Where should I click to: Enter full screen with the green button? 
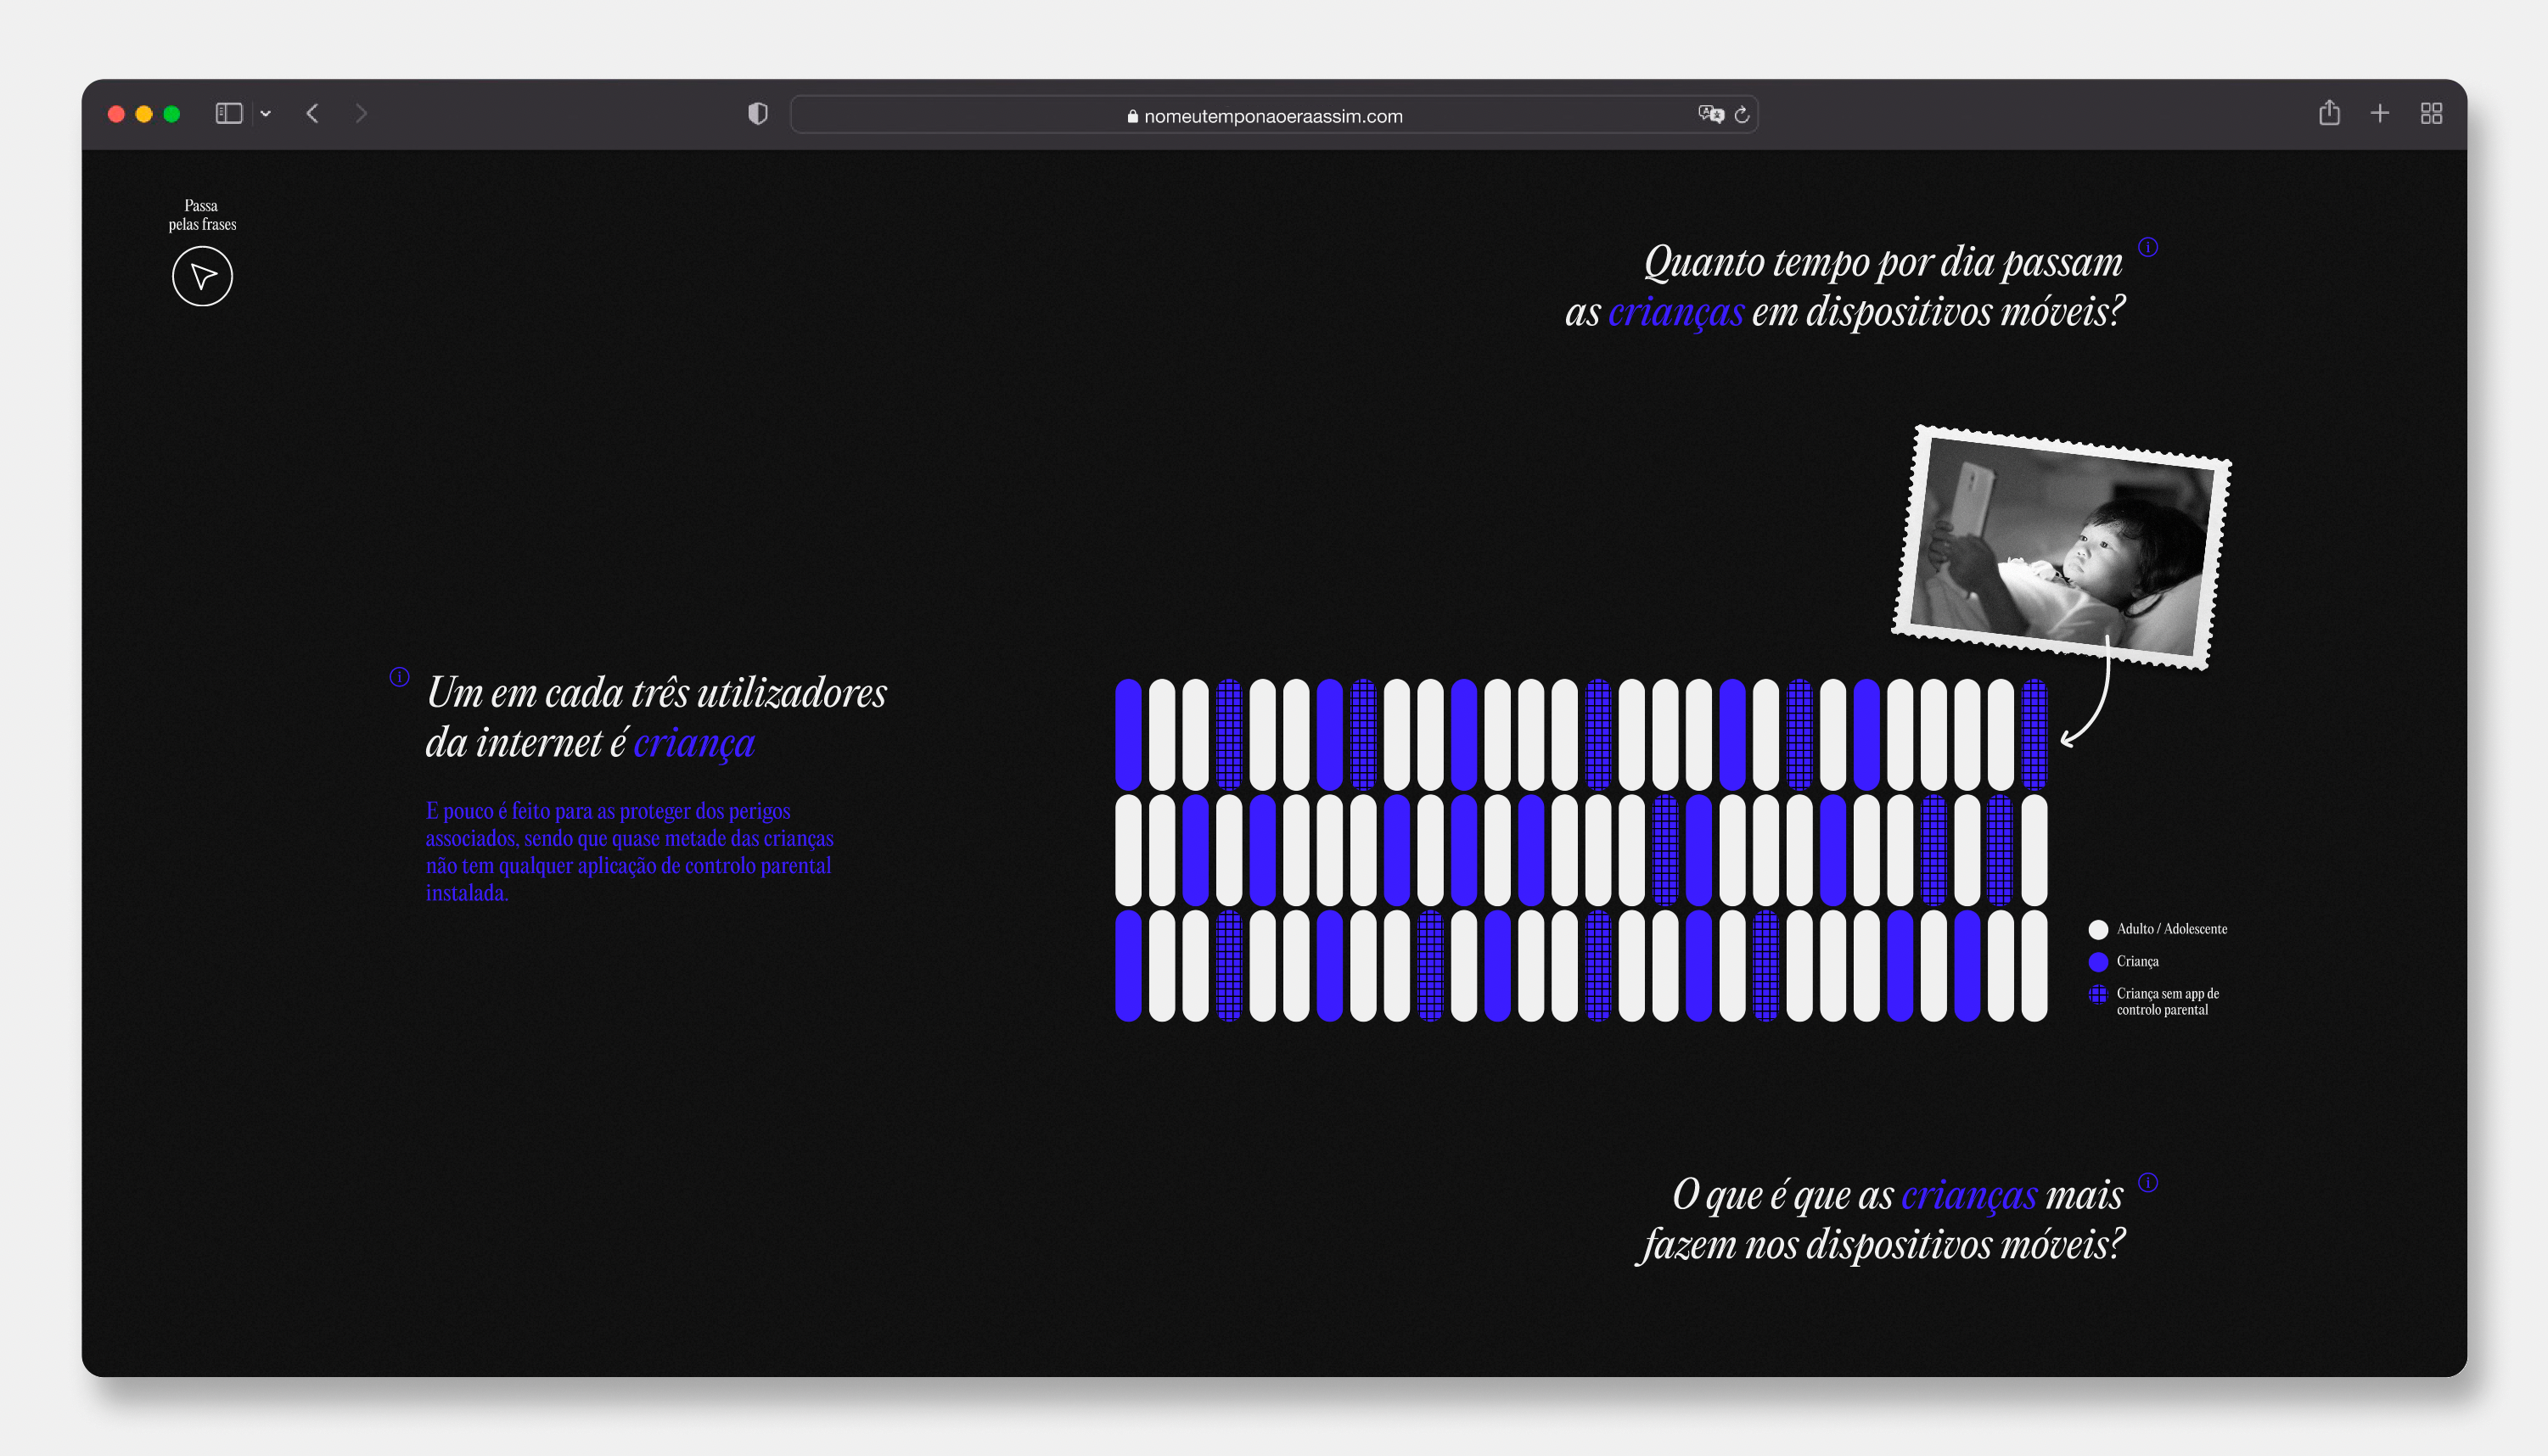(x=172, y=114)
